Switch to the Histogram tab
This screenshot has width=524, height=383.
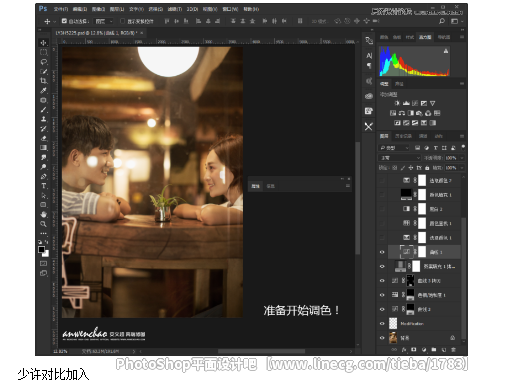[425, 37]
